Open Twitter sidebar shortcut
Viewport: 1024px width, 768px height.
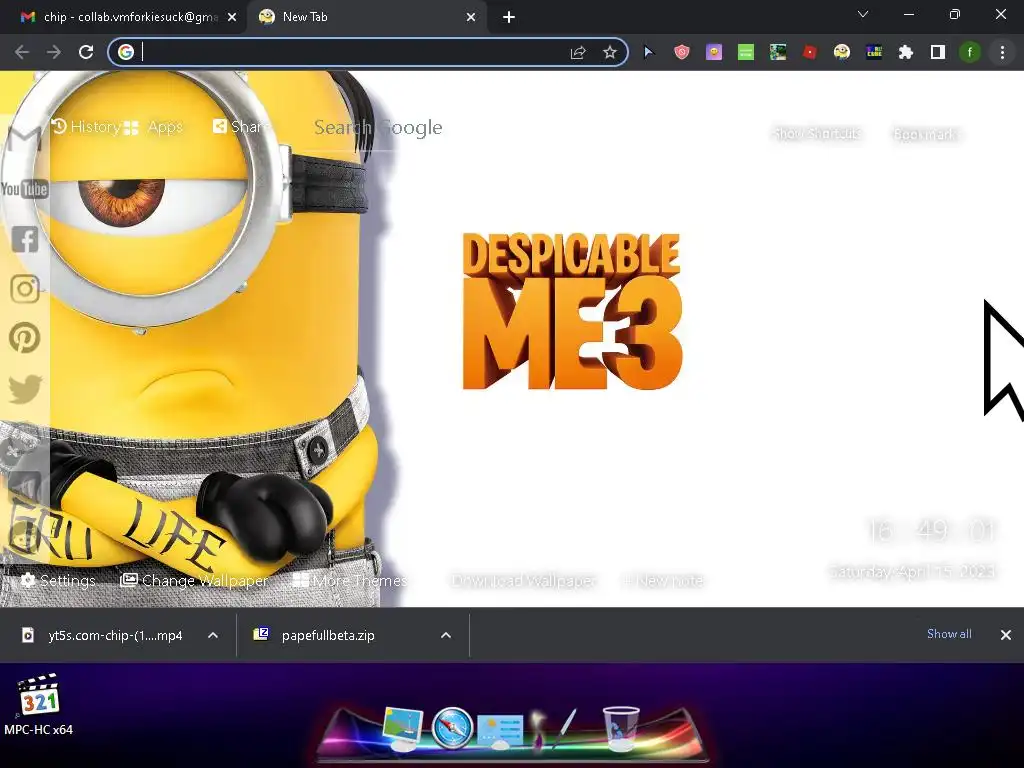(25, 389)
